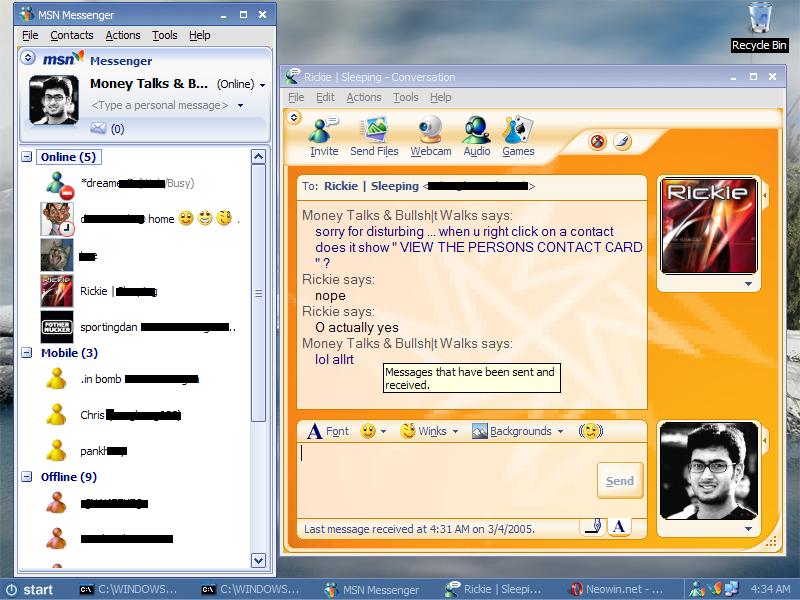Click first offline contact icon

pos(56,503)
